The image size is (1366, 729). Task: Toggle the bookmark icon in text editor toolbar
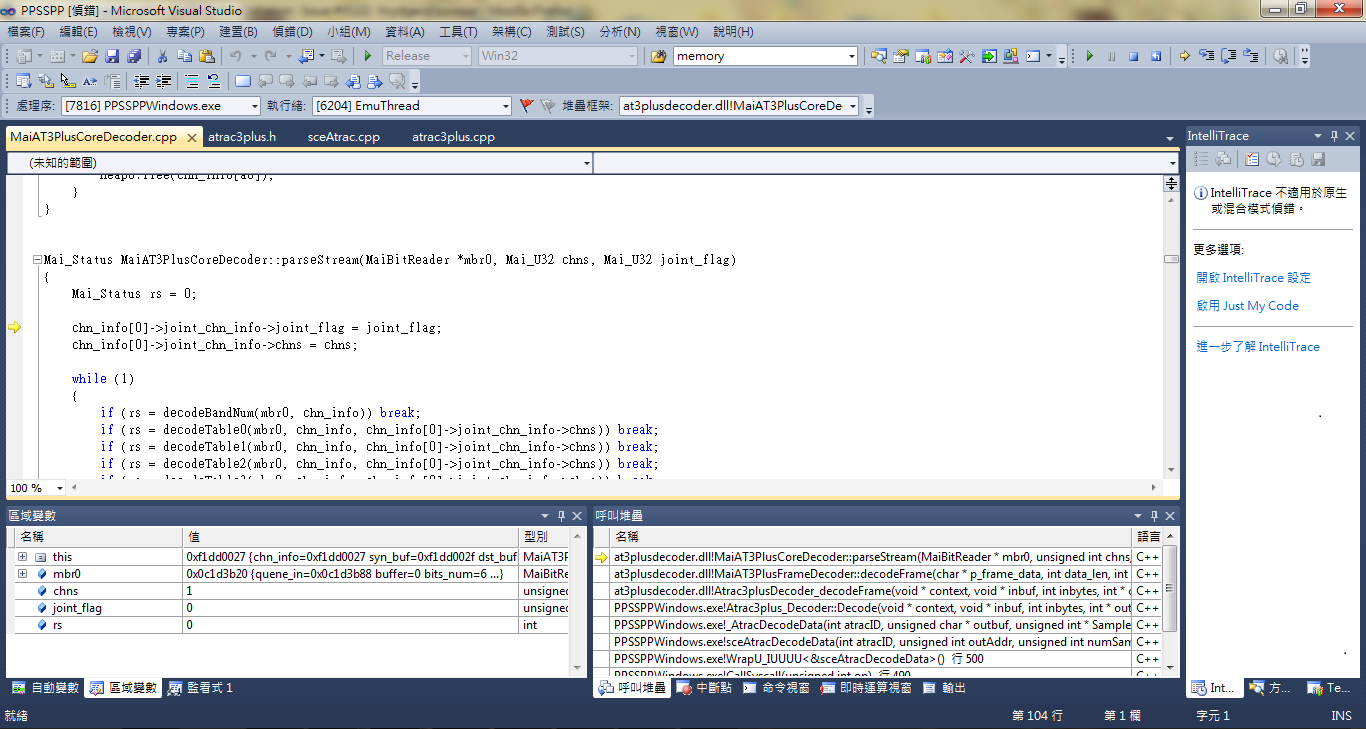[243, 81]
